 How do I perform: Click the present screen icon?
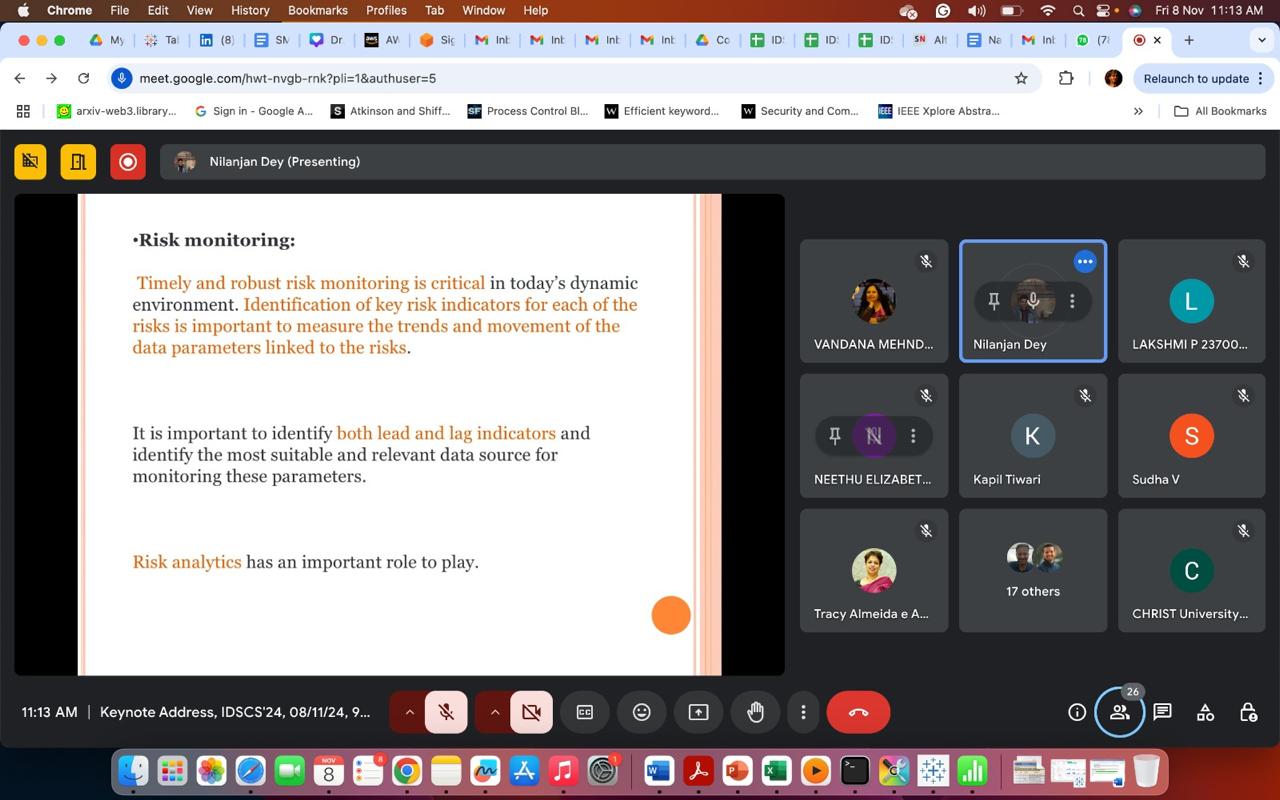click(698, 712)
